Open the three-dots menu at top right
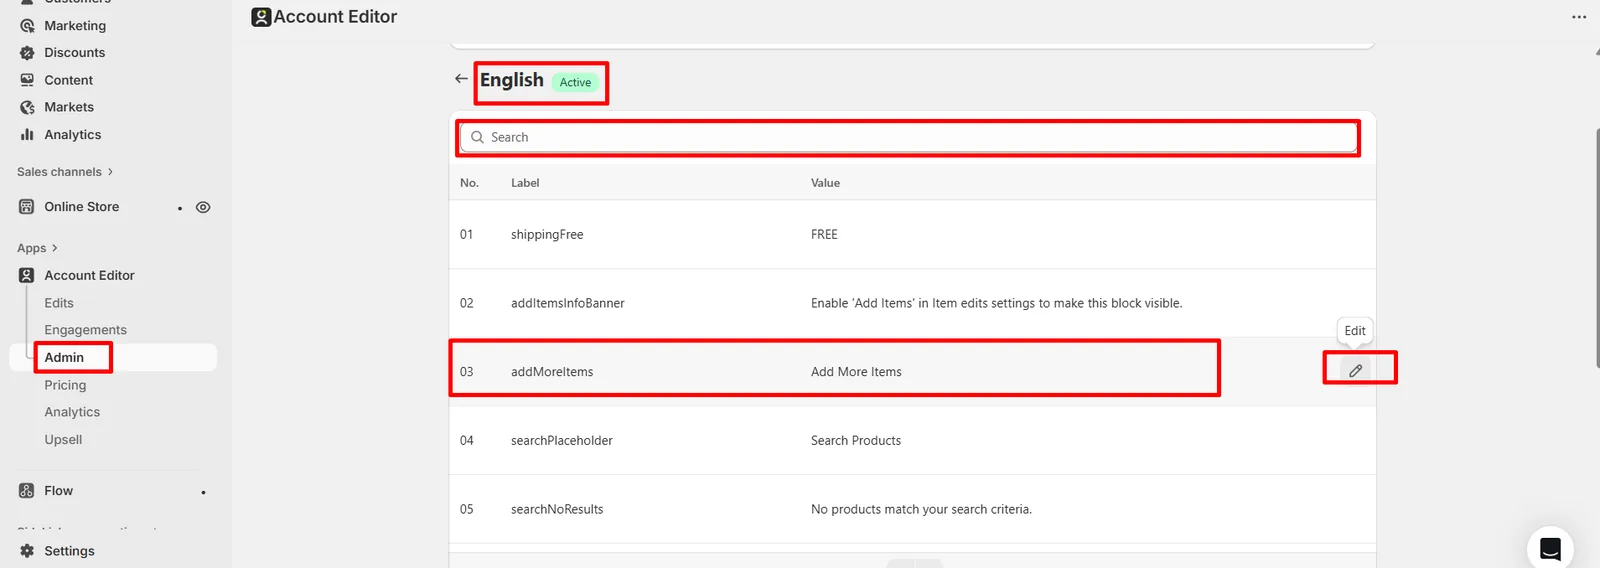 pos(1579,17)
